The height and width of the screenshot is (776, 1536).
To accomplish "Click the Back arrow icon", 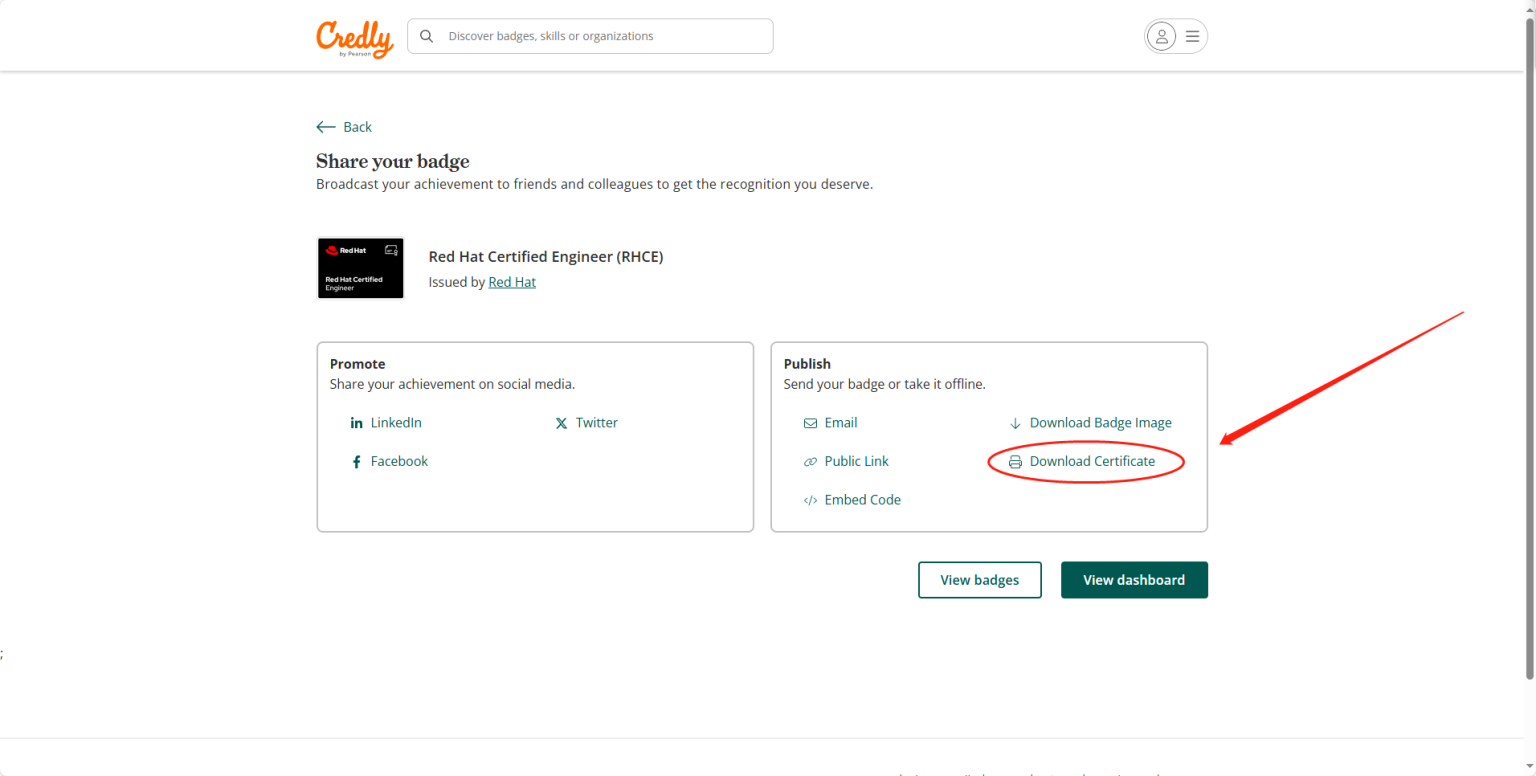I will 326,127.
